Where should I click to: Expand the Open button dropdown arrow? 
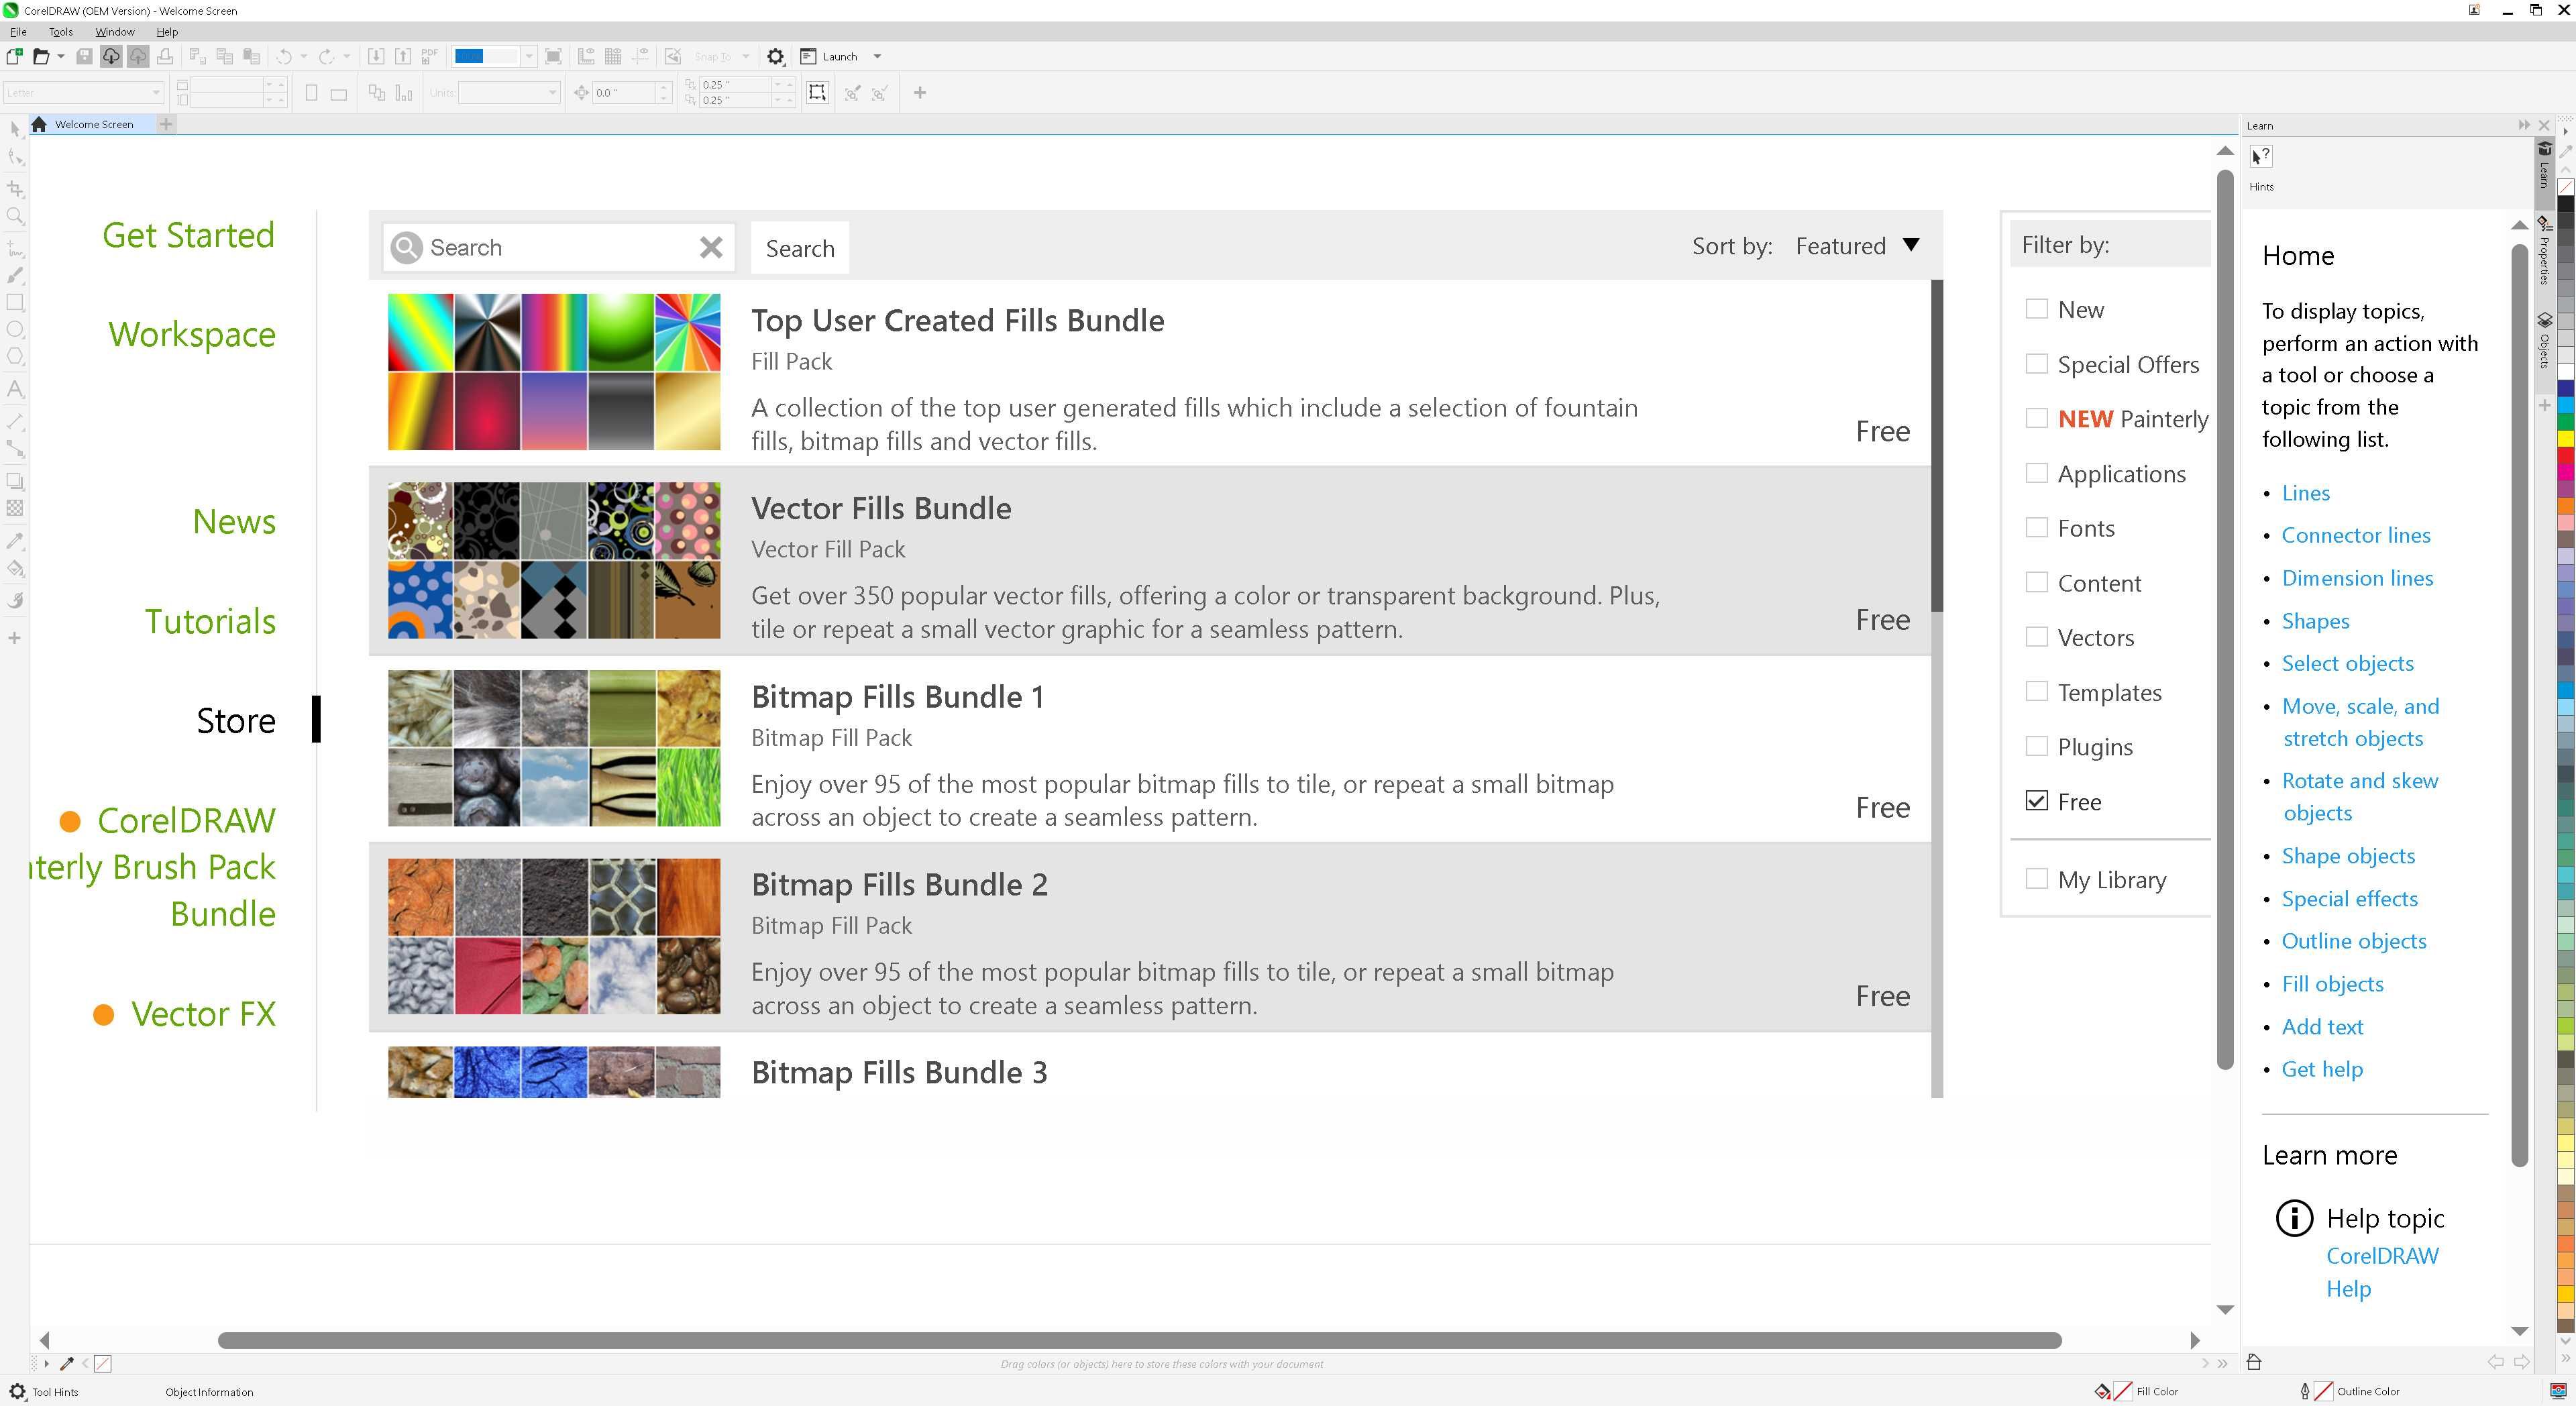coord(61,57)
